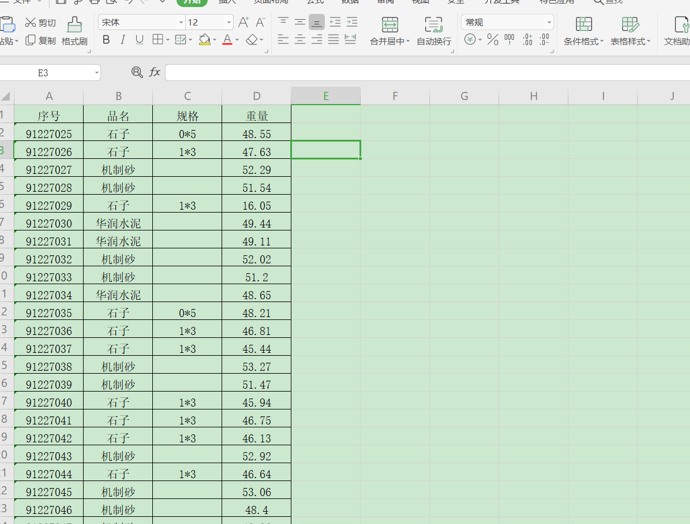The height and width of the screenshot is (524, 690).
Task: Justify text with the justify alignment icon
Action: click(x=334, y=40)
